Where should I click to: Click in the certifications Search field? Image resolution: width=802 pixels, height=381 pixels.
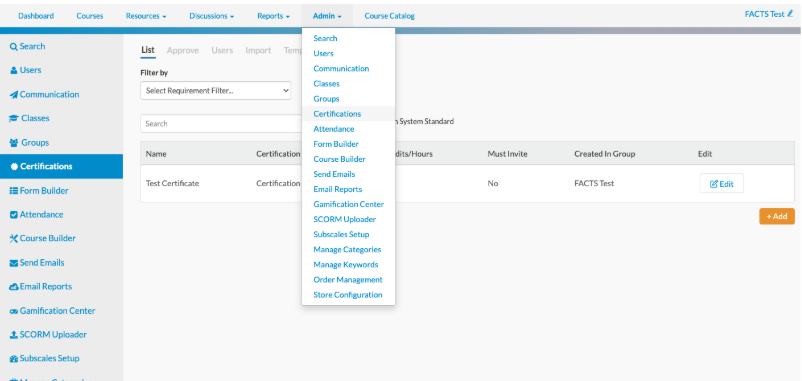click(x=221, y=124)
